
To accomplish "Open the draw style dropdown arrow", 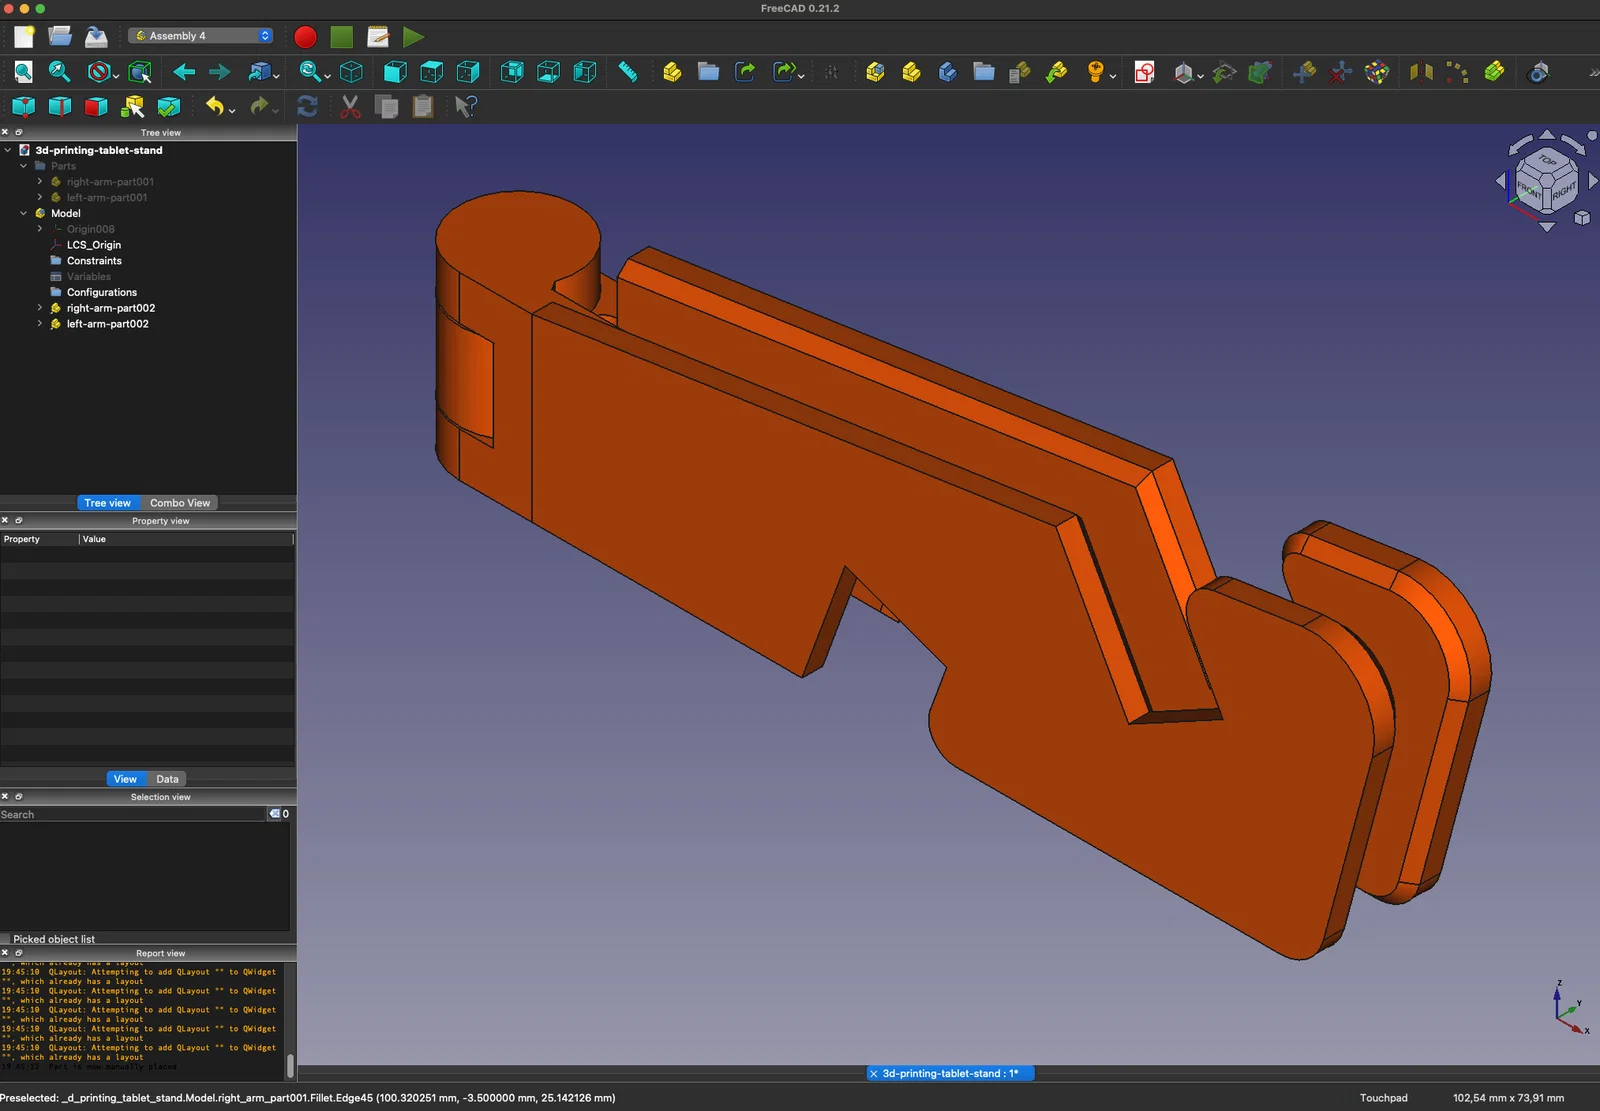I will coord(116,75).
